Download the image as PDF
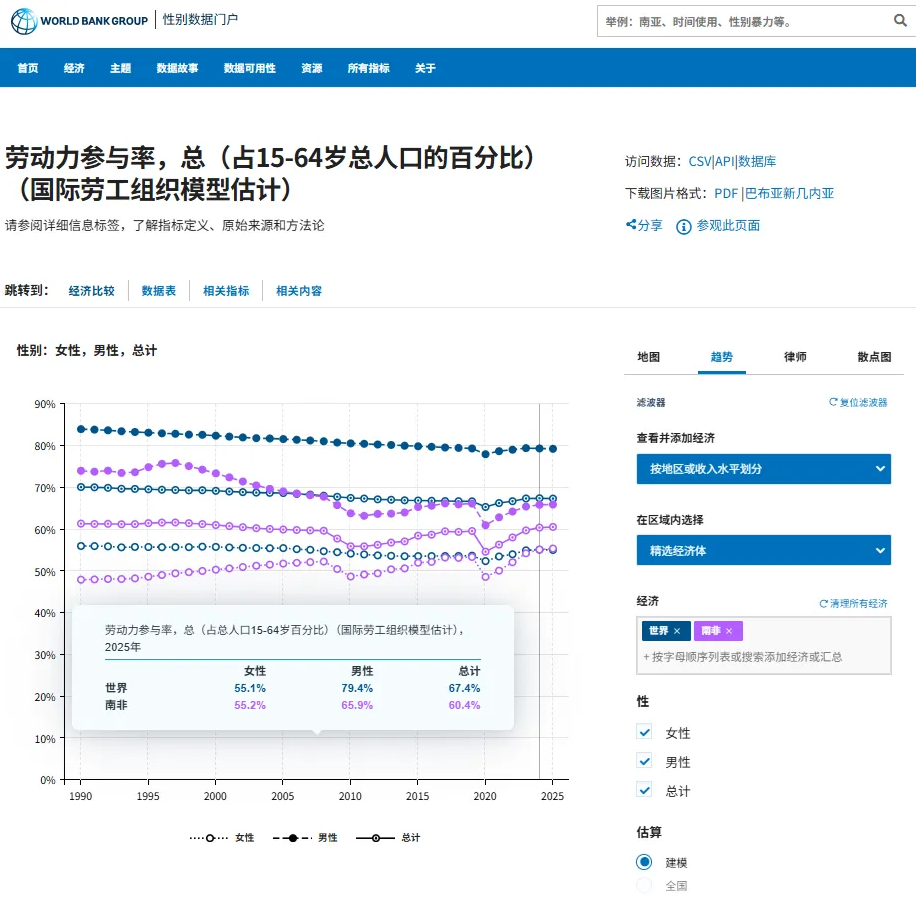Viewport: 916px width, 898px height. click(726, 193)
